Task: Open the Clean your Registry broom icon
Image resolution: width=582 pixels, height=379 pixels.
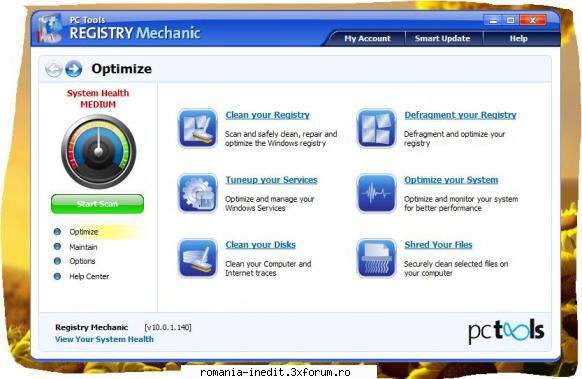Action: (197, 128)
